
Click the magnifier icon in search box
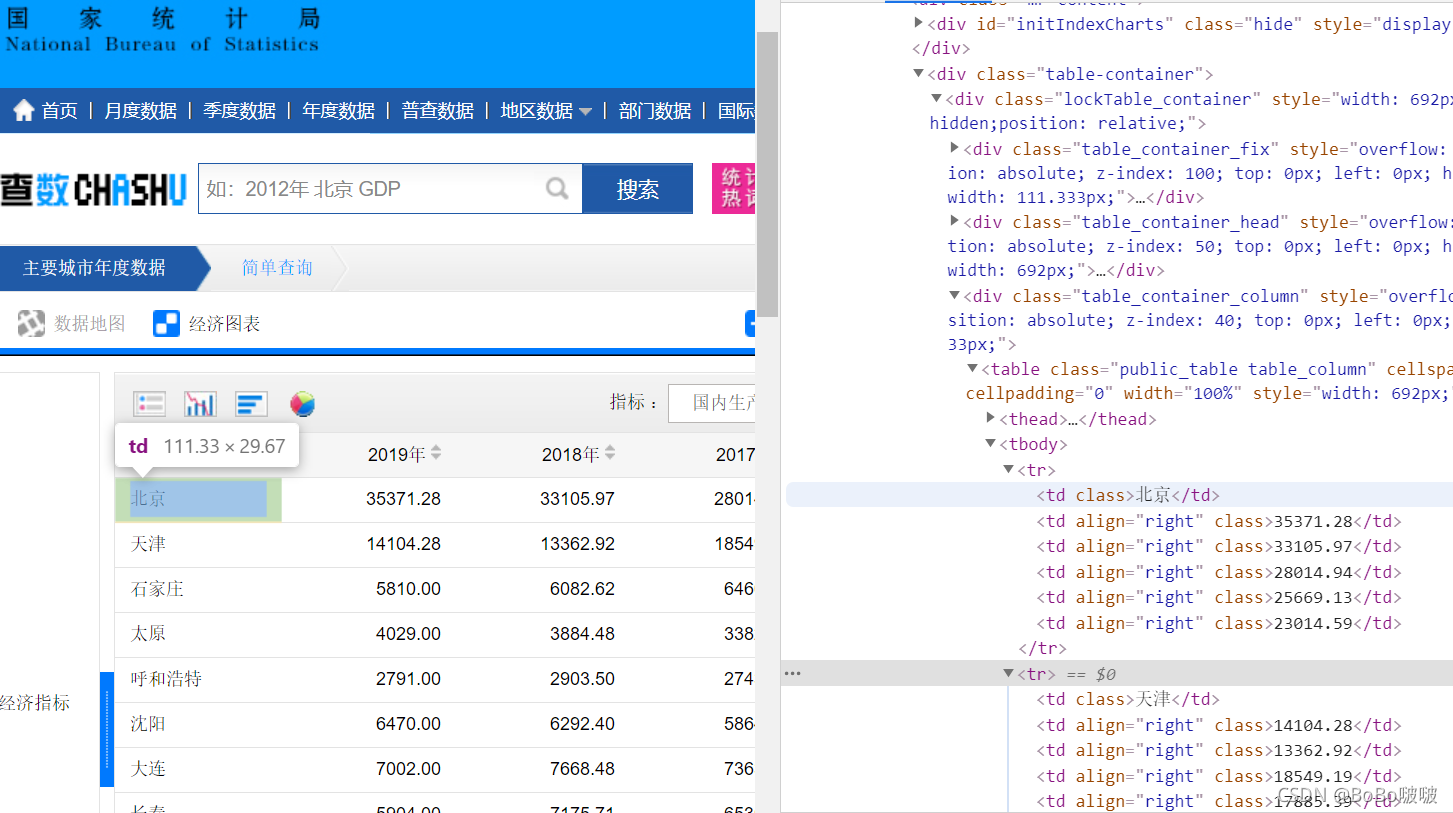[x=557, y=188]
